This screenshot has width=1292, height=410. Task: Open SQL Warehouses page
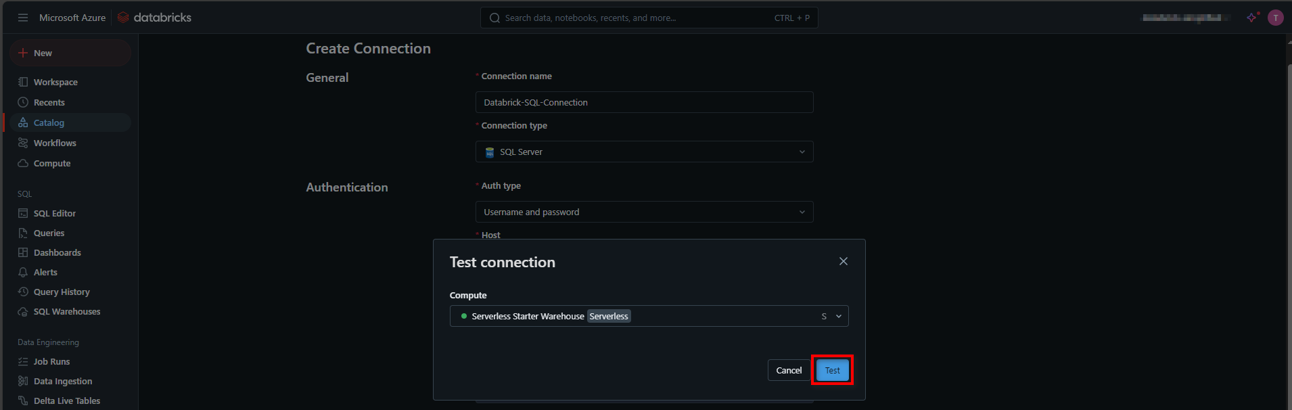click(x=66, y=312)
